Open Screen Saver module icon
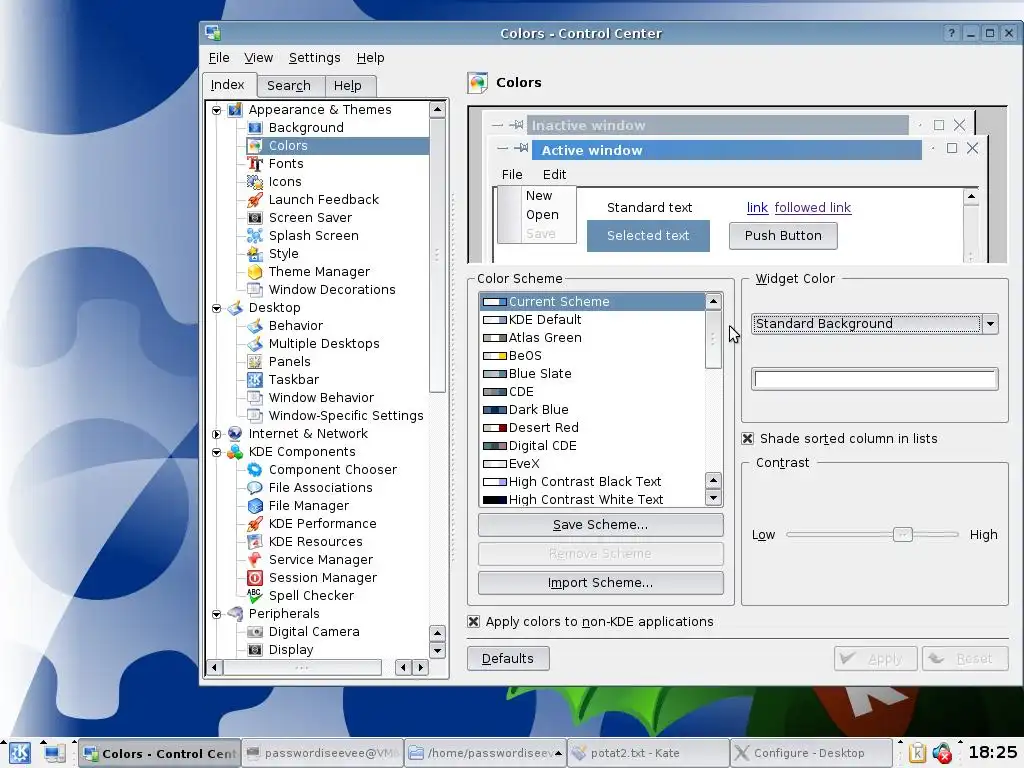Image resolution: width=1024 pixels, height=768 pixels. pyautogui.click(x=255, y=217)
